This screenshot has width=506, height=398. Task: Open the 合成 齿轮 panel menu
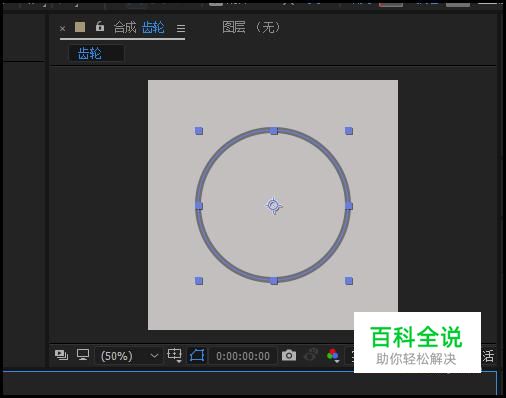pos(181,29)
